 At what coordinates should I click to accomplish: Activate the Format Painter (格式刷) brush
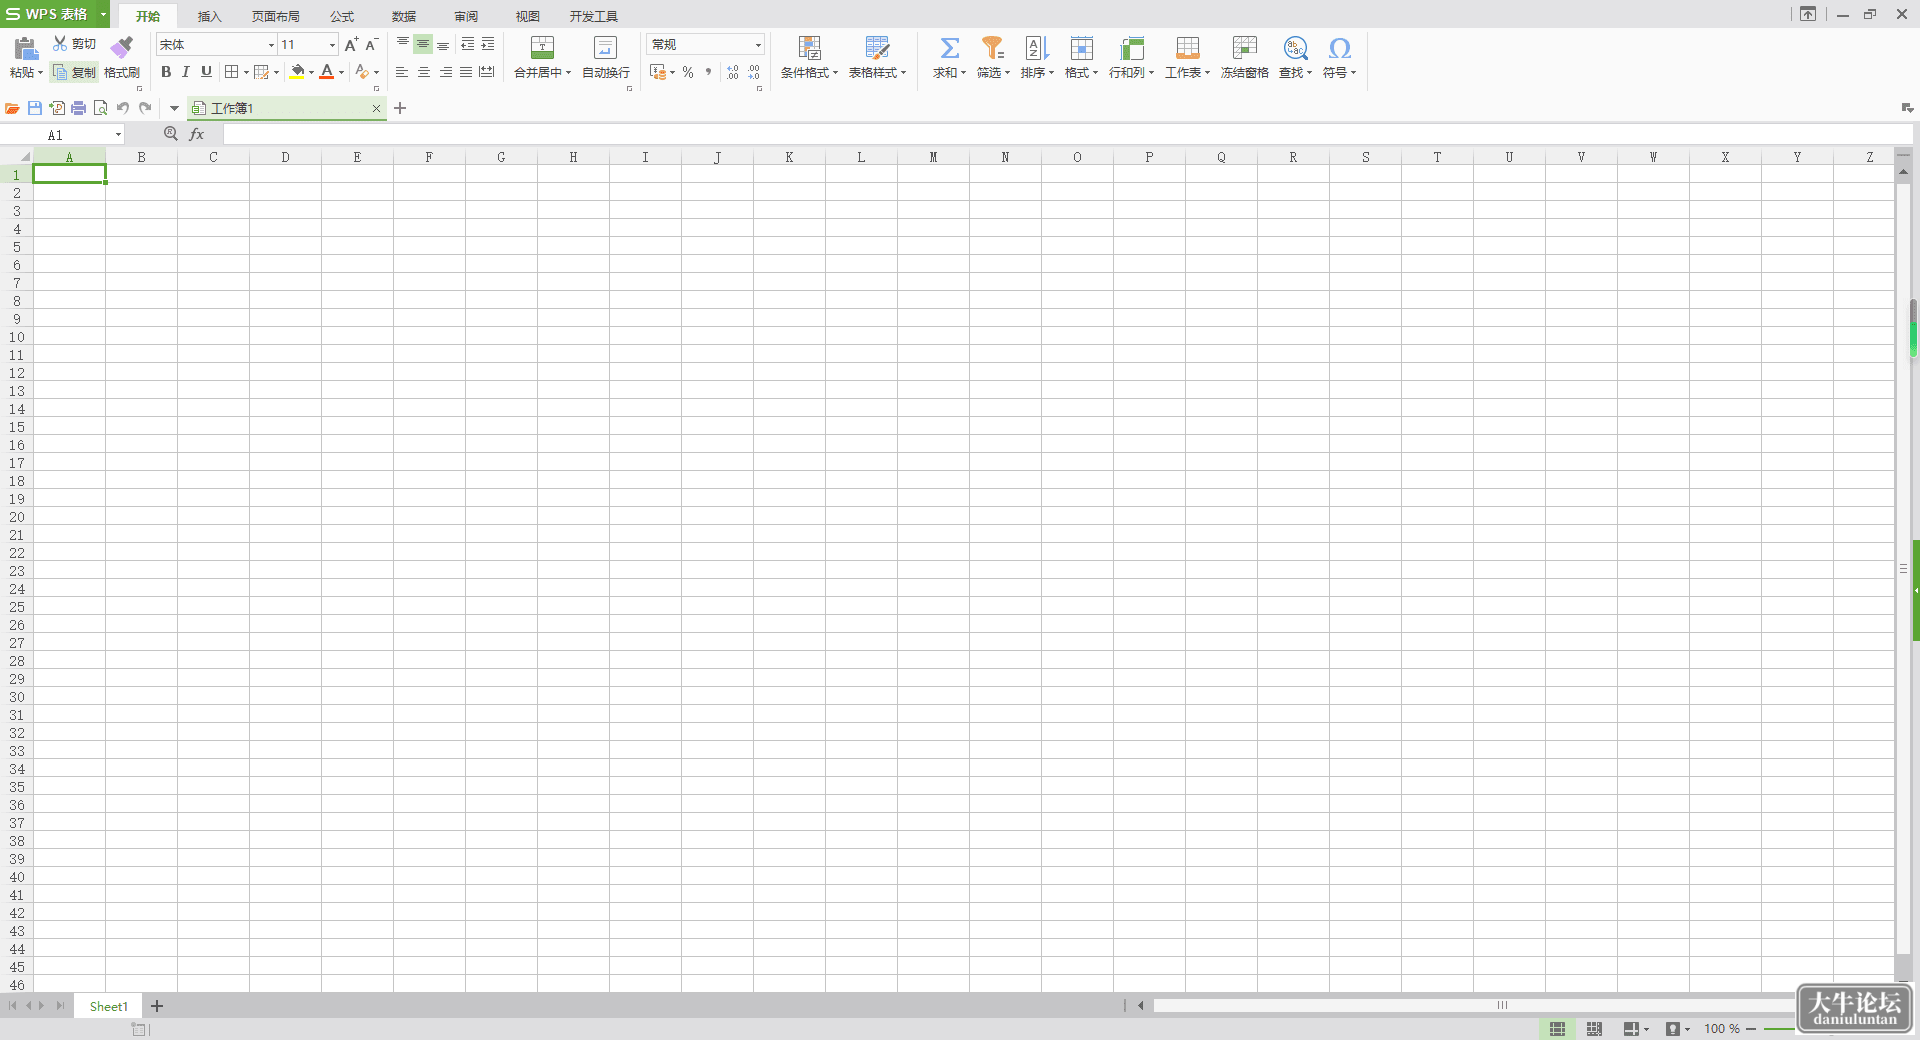(122, 47)
